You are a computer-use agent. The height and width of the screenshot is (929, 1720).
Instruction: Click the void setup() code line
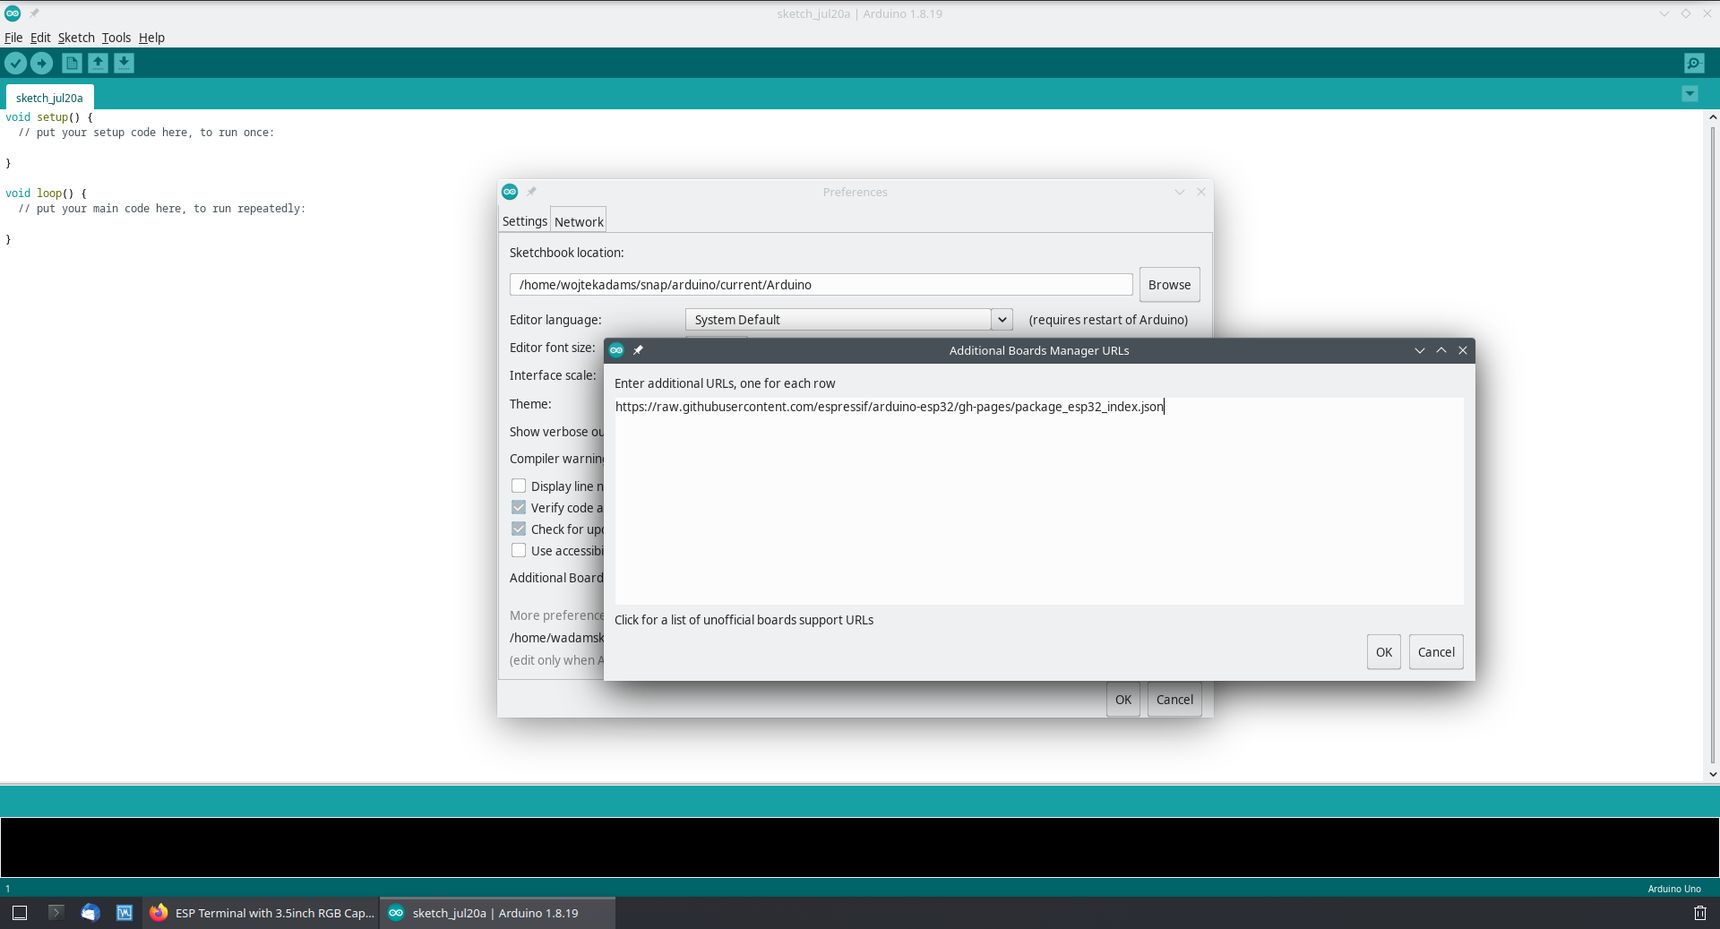click(x=49, y=117)
